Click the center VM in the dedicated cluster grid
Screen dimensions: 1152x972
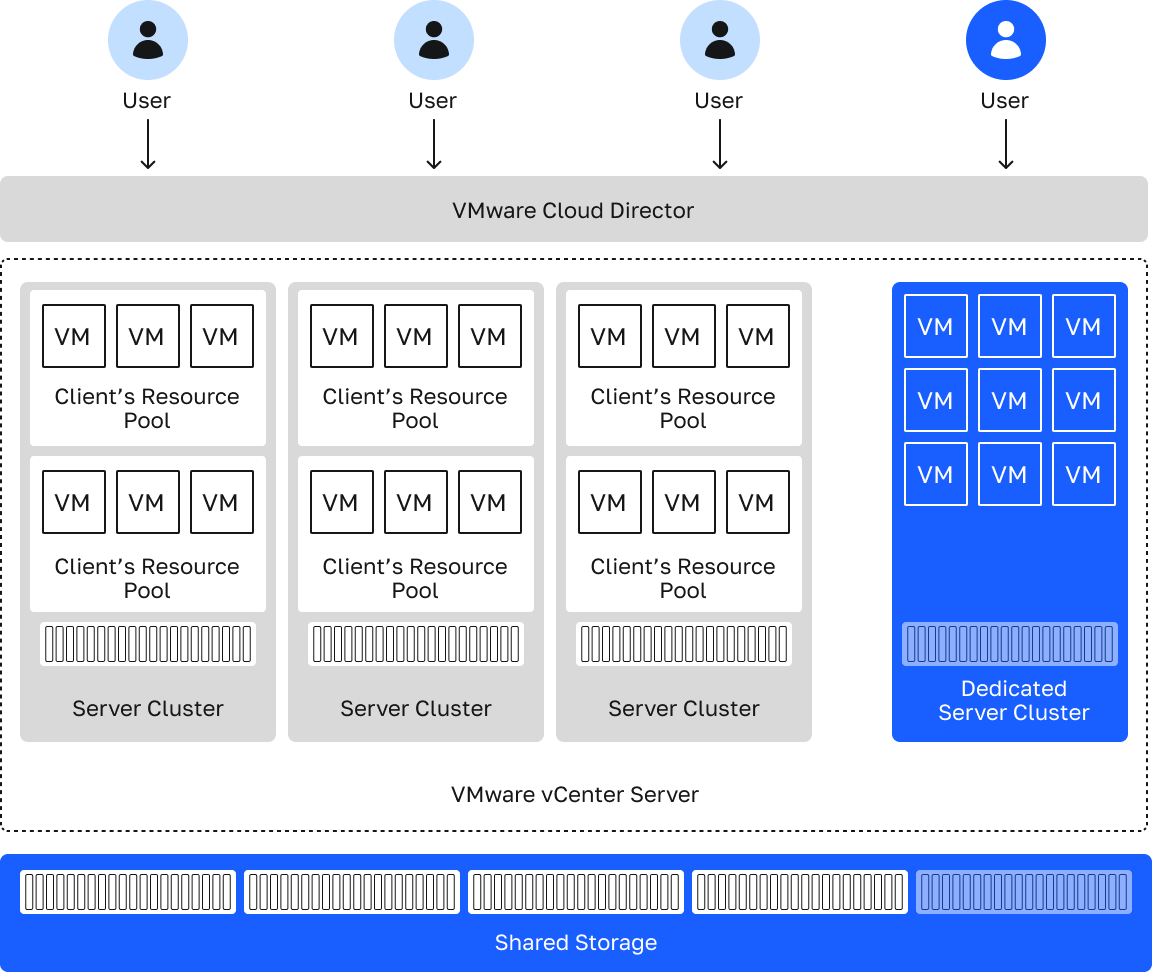1009,400
